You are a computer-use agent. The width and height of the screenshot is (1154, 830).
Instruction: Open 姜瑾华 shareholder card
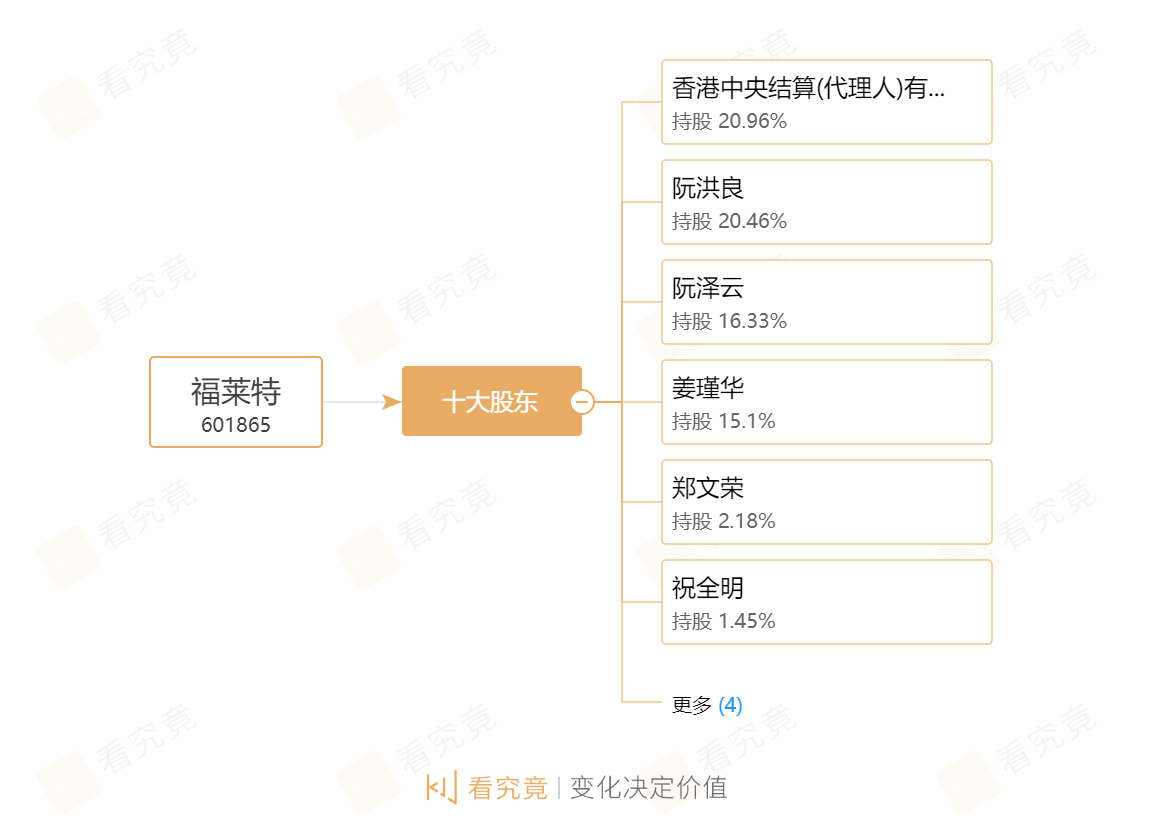[x=826, y=402]
